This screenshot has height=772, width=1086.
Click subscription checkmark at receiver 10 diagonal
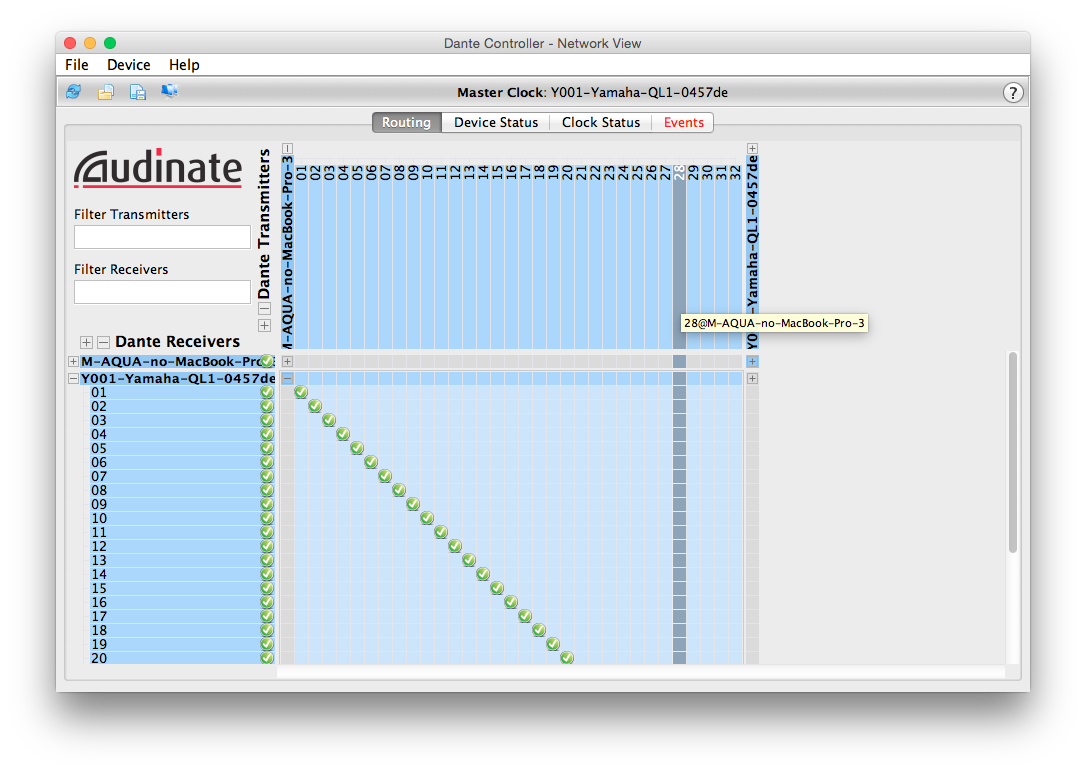click(x=427, y=518)
